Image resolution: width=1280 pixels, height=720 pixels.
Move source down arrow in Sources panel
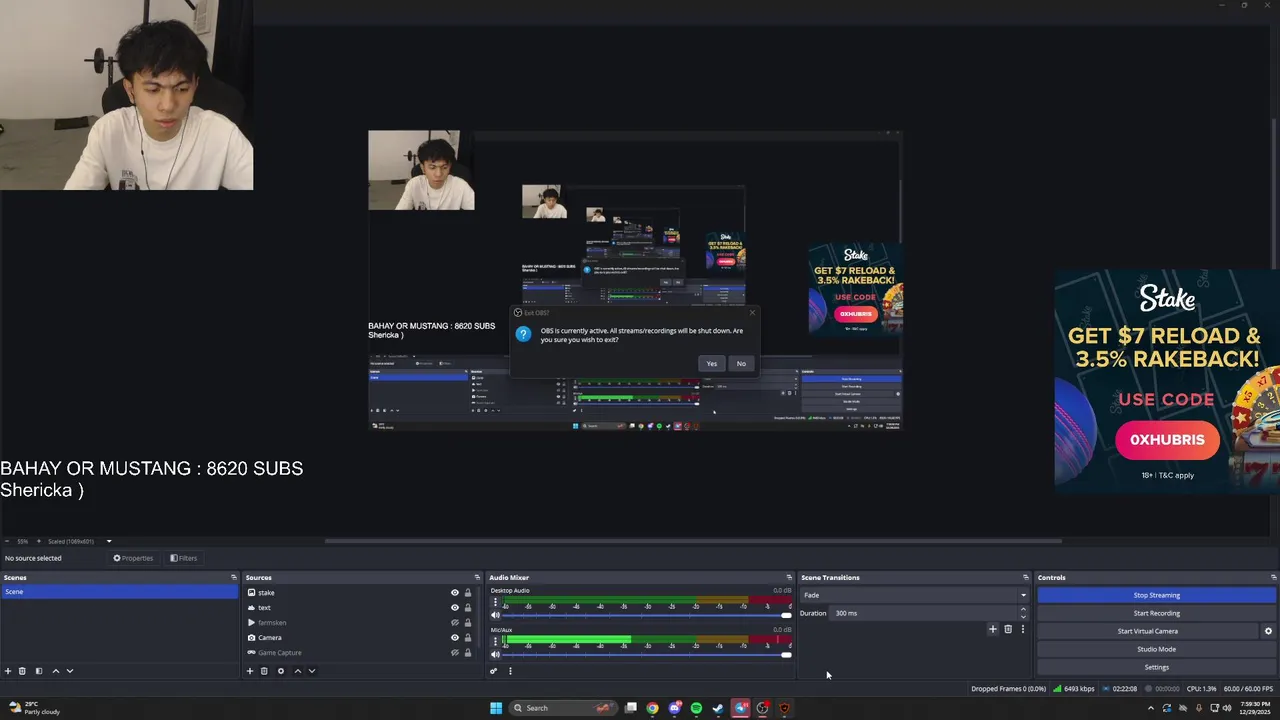point(312,671)
